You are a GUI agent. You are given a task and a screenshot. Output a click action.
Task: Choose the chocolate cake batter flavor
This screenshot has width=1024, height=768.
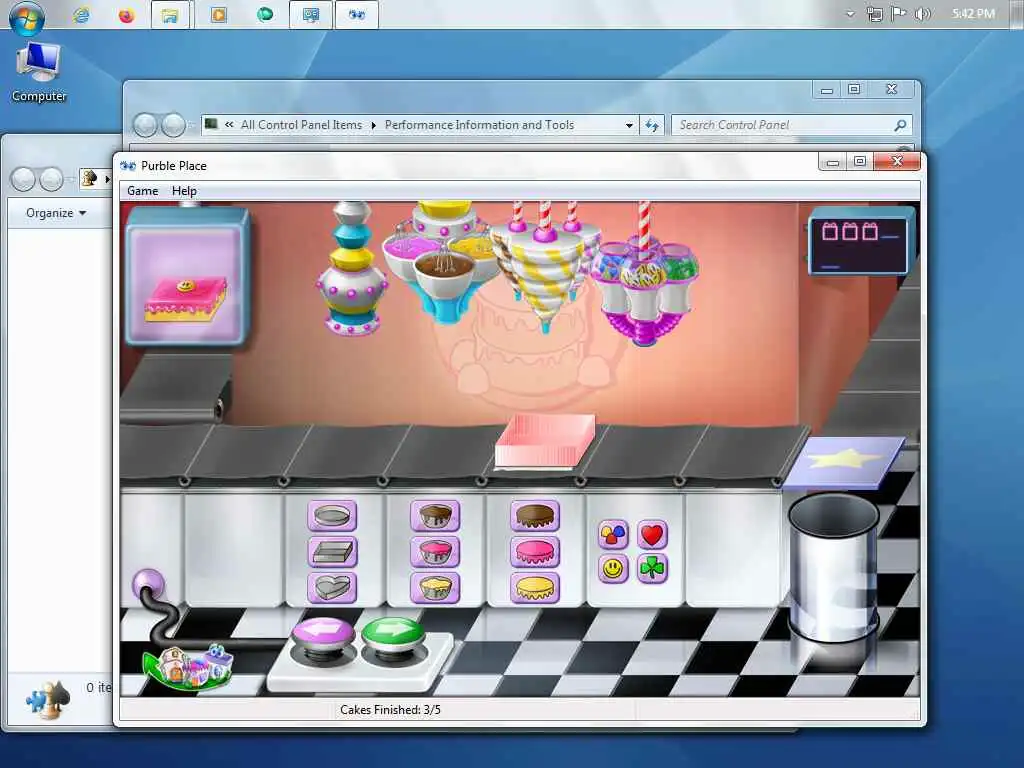[435, 516]
